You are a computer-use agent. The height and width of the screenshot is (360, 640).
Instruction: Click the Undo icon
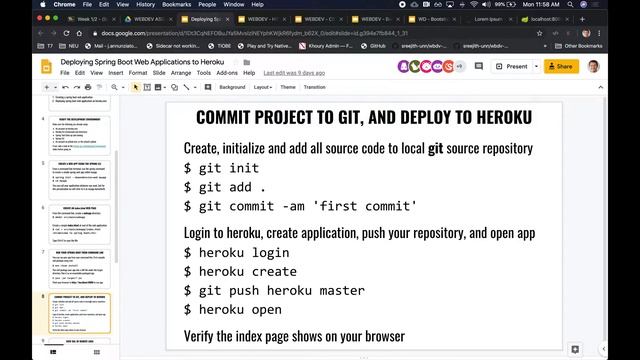[65, 87]
